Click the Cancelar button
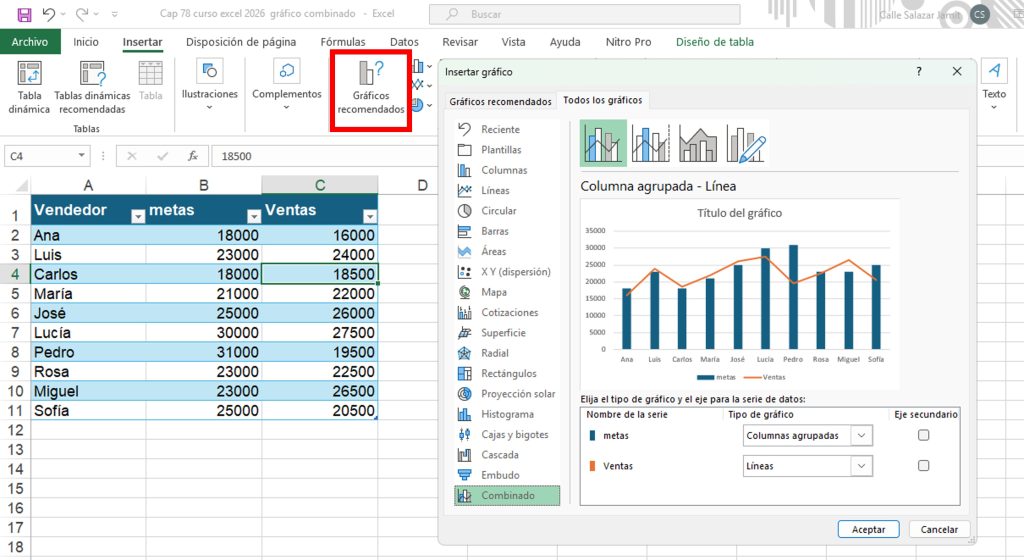1024x560 pixels. tap(939, 529)
